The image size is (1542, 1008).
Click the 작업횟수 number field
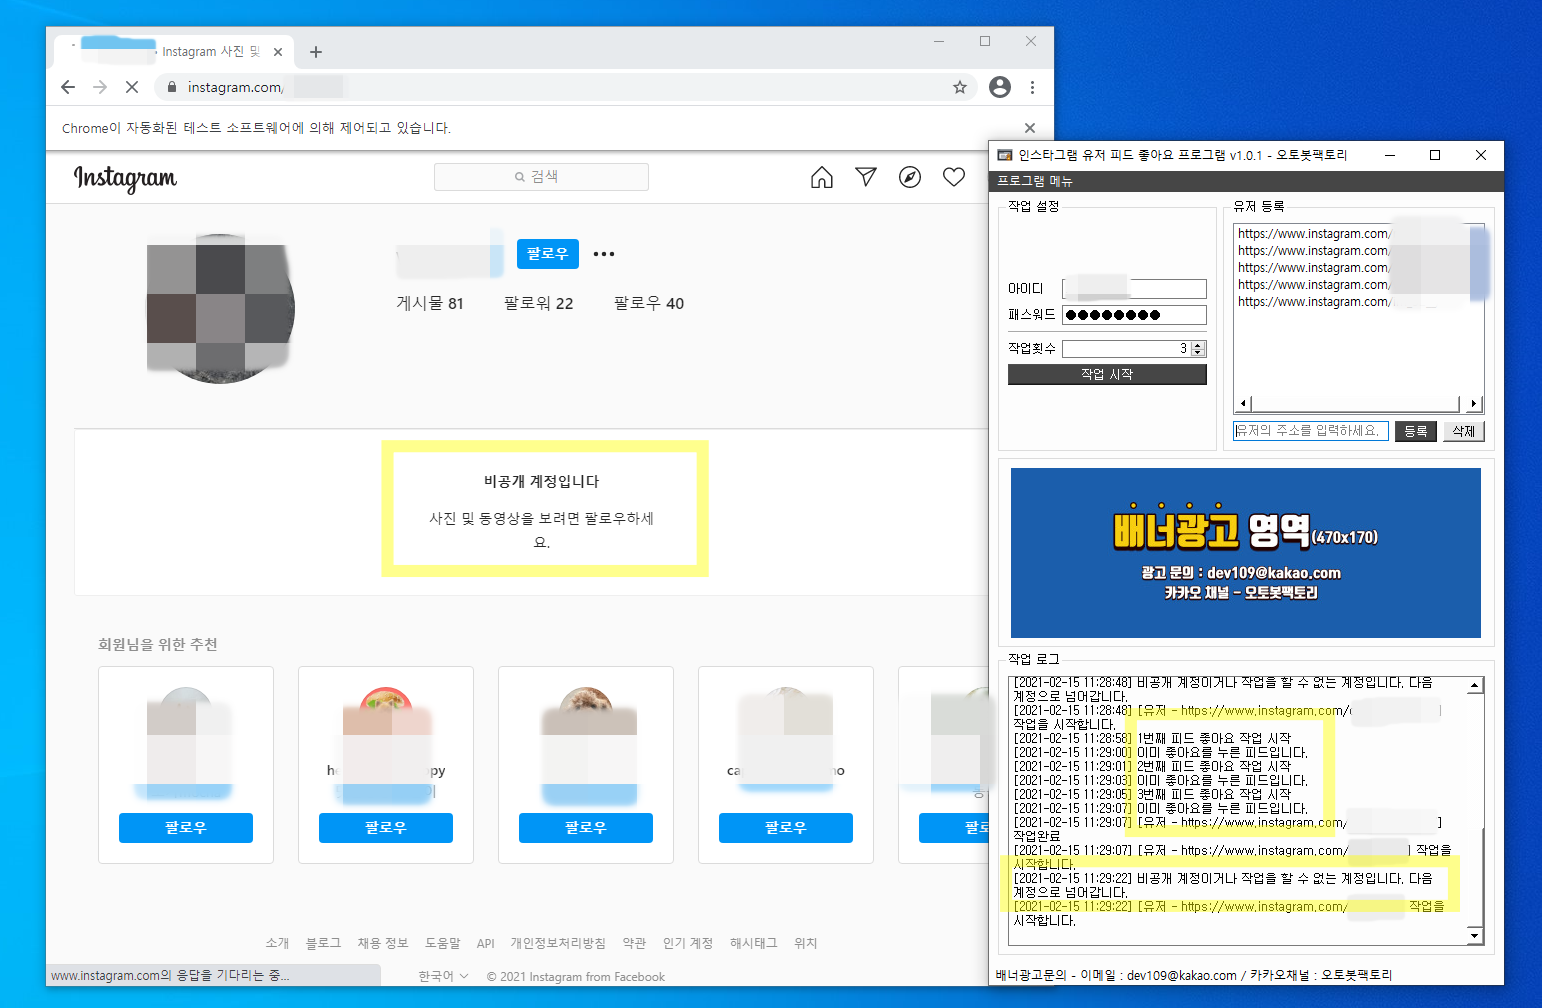[1126, 349]
